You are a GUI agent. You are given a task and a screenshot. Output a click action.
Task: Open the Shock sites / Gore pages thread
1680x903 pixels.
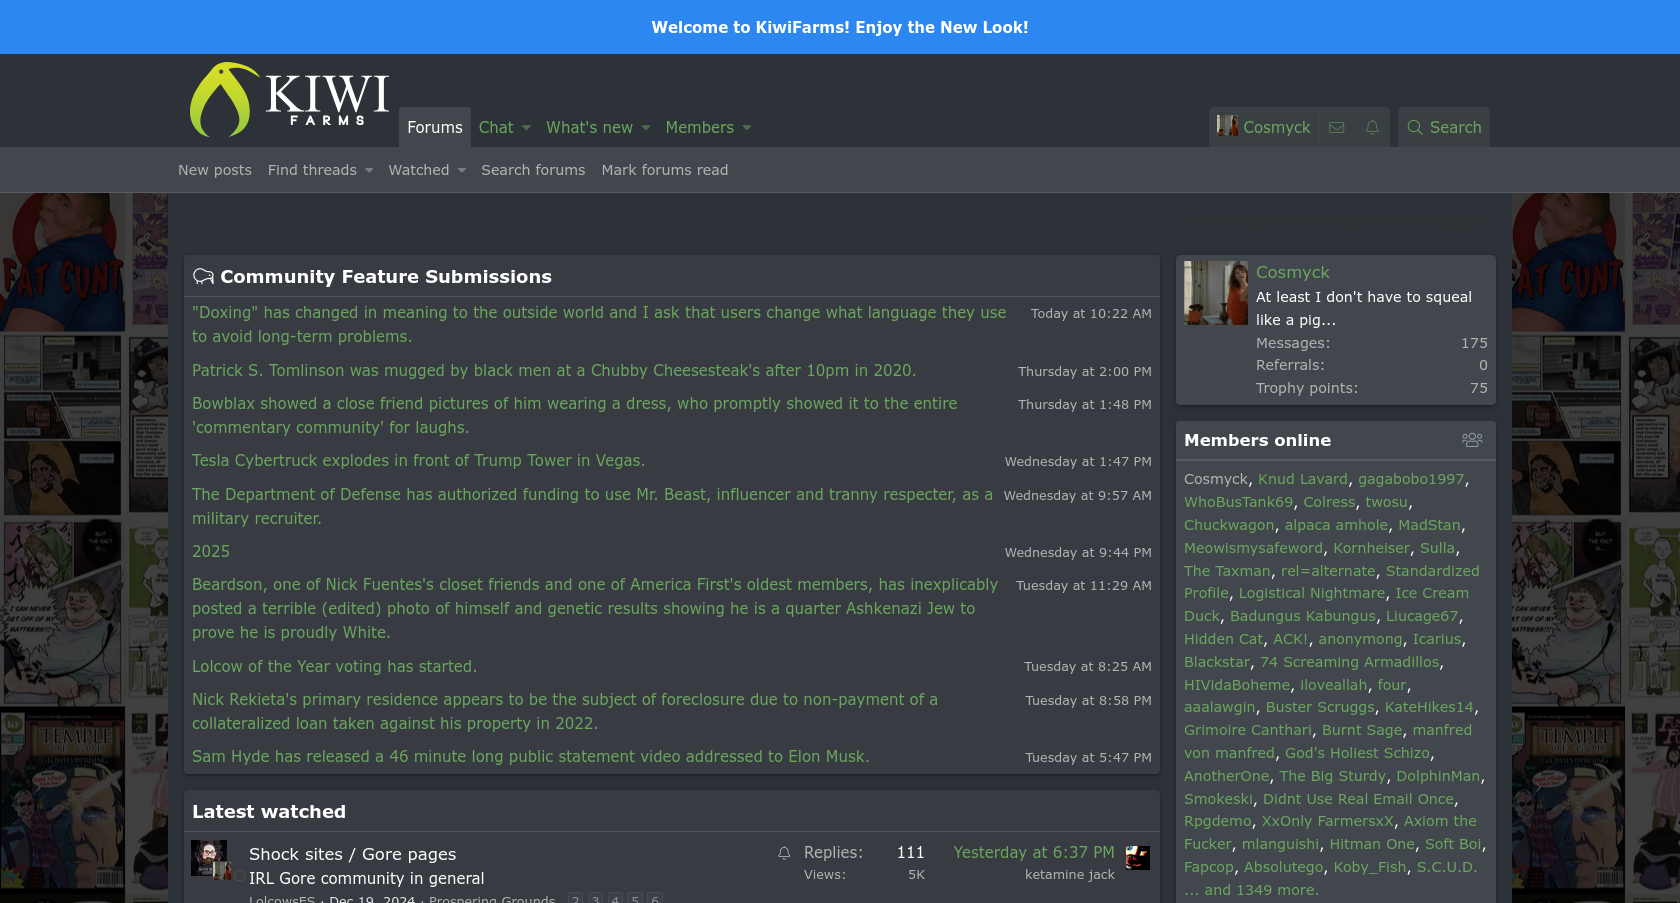pos(352,854)
